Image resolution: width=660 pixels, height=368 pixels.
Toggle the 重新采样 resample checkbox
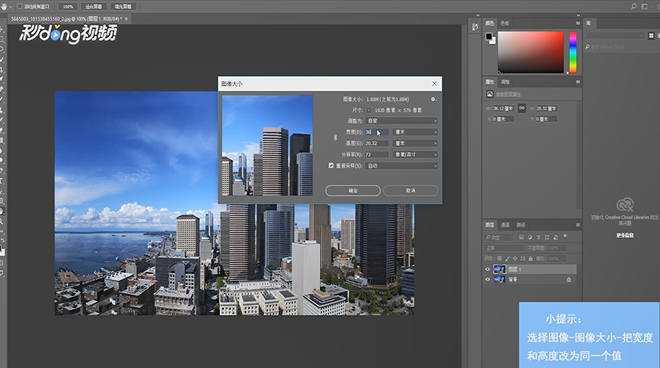pos(331,165)
